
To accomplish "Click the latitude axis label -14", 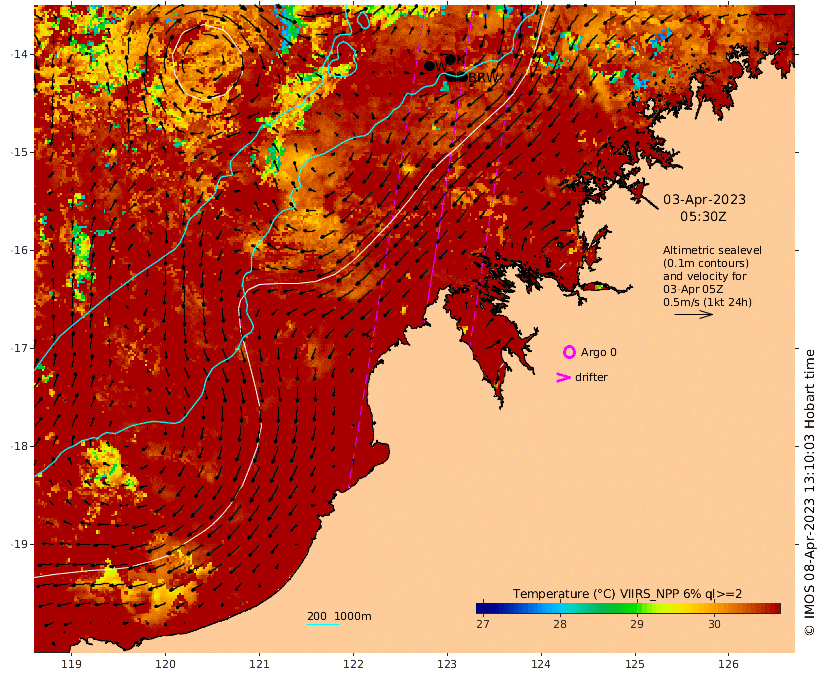I will 21,54.
